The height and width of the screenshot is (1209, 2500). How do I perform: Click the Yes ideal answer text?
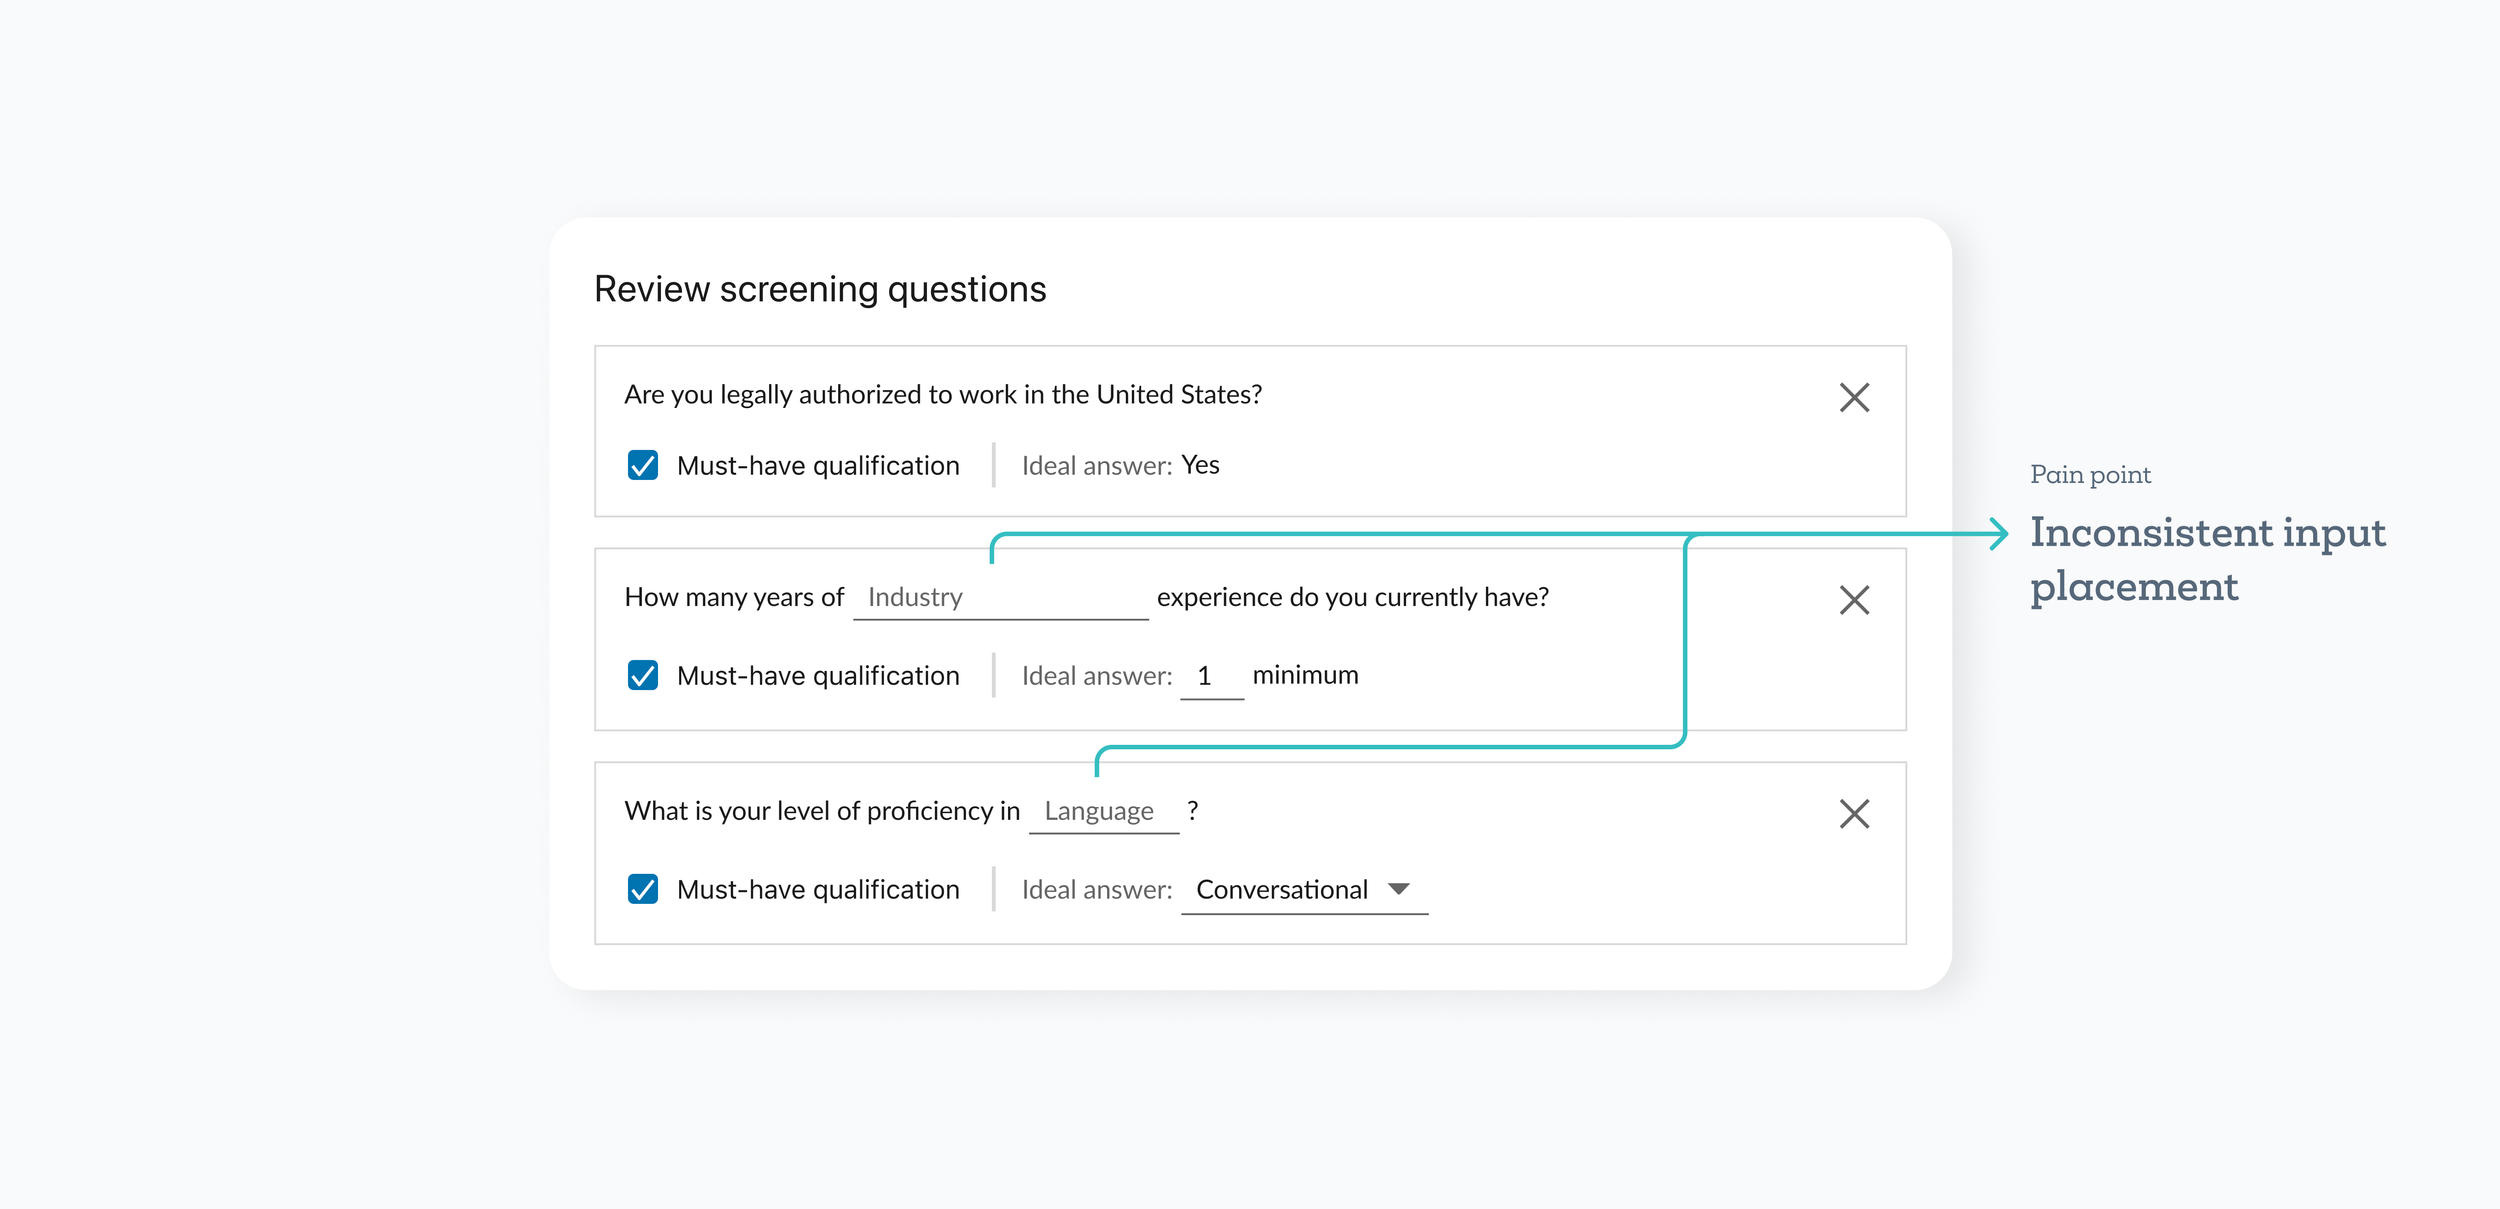[1199, 465]
